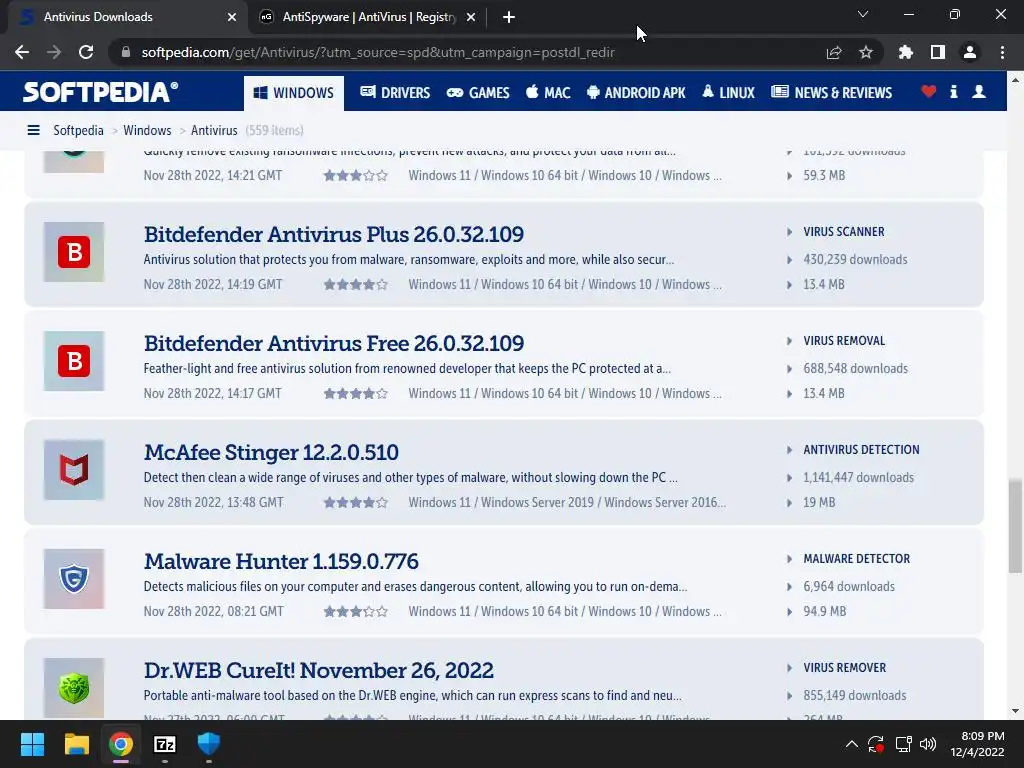Click the Softpedia info icon
Viewport: 1024px width, 768px height.
(x=953, y=92)
